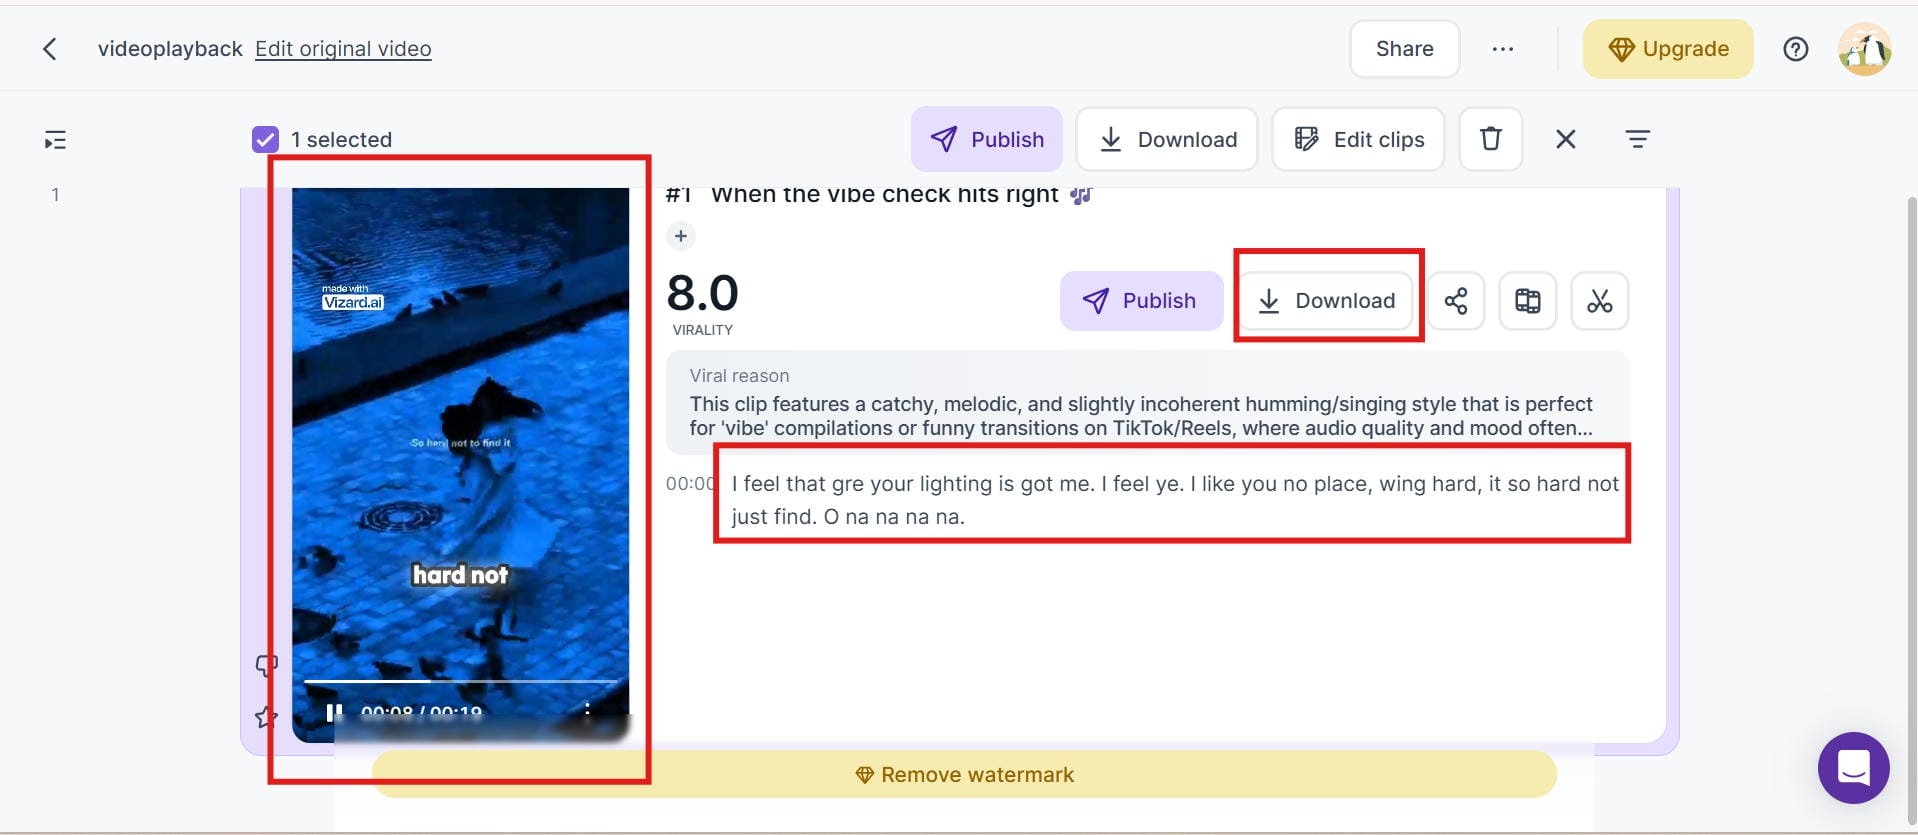Open the user profile avatar
Viewport: 1918px width, 835px height.
1864,49
